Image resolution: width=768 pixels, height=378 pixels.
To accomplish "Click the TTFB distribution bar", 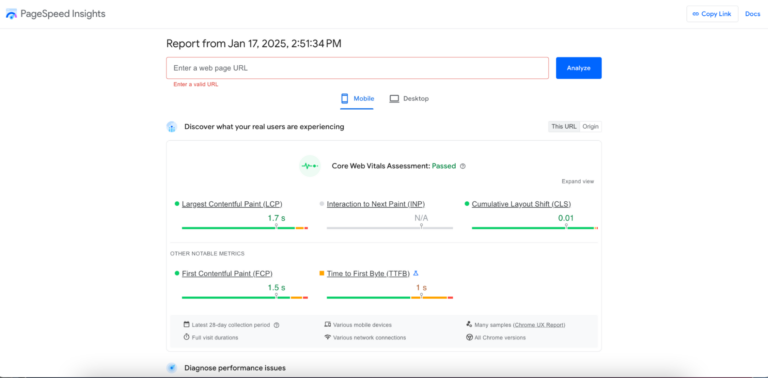I will point(390,297).
